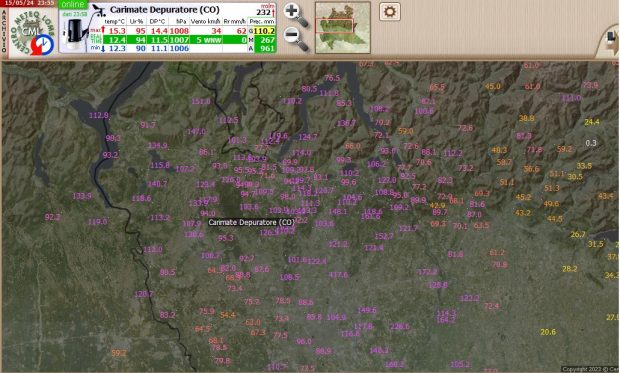
Task: Select the DP°C column header
Action: (158, 21)
